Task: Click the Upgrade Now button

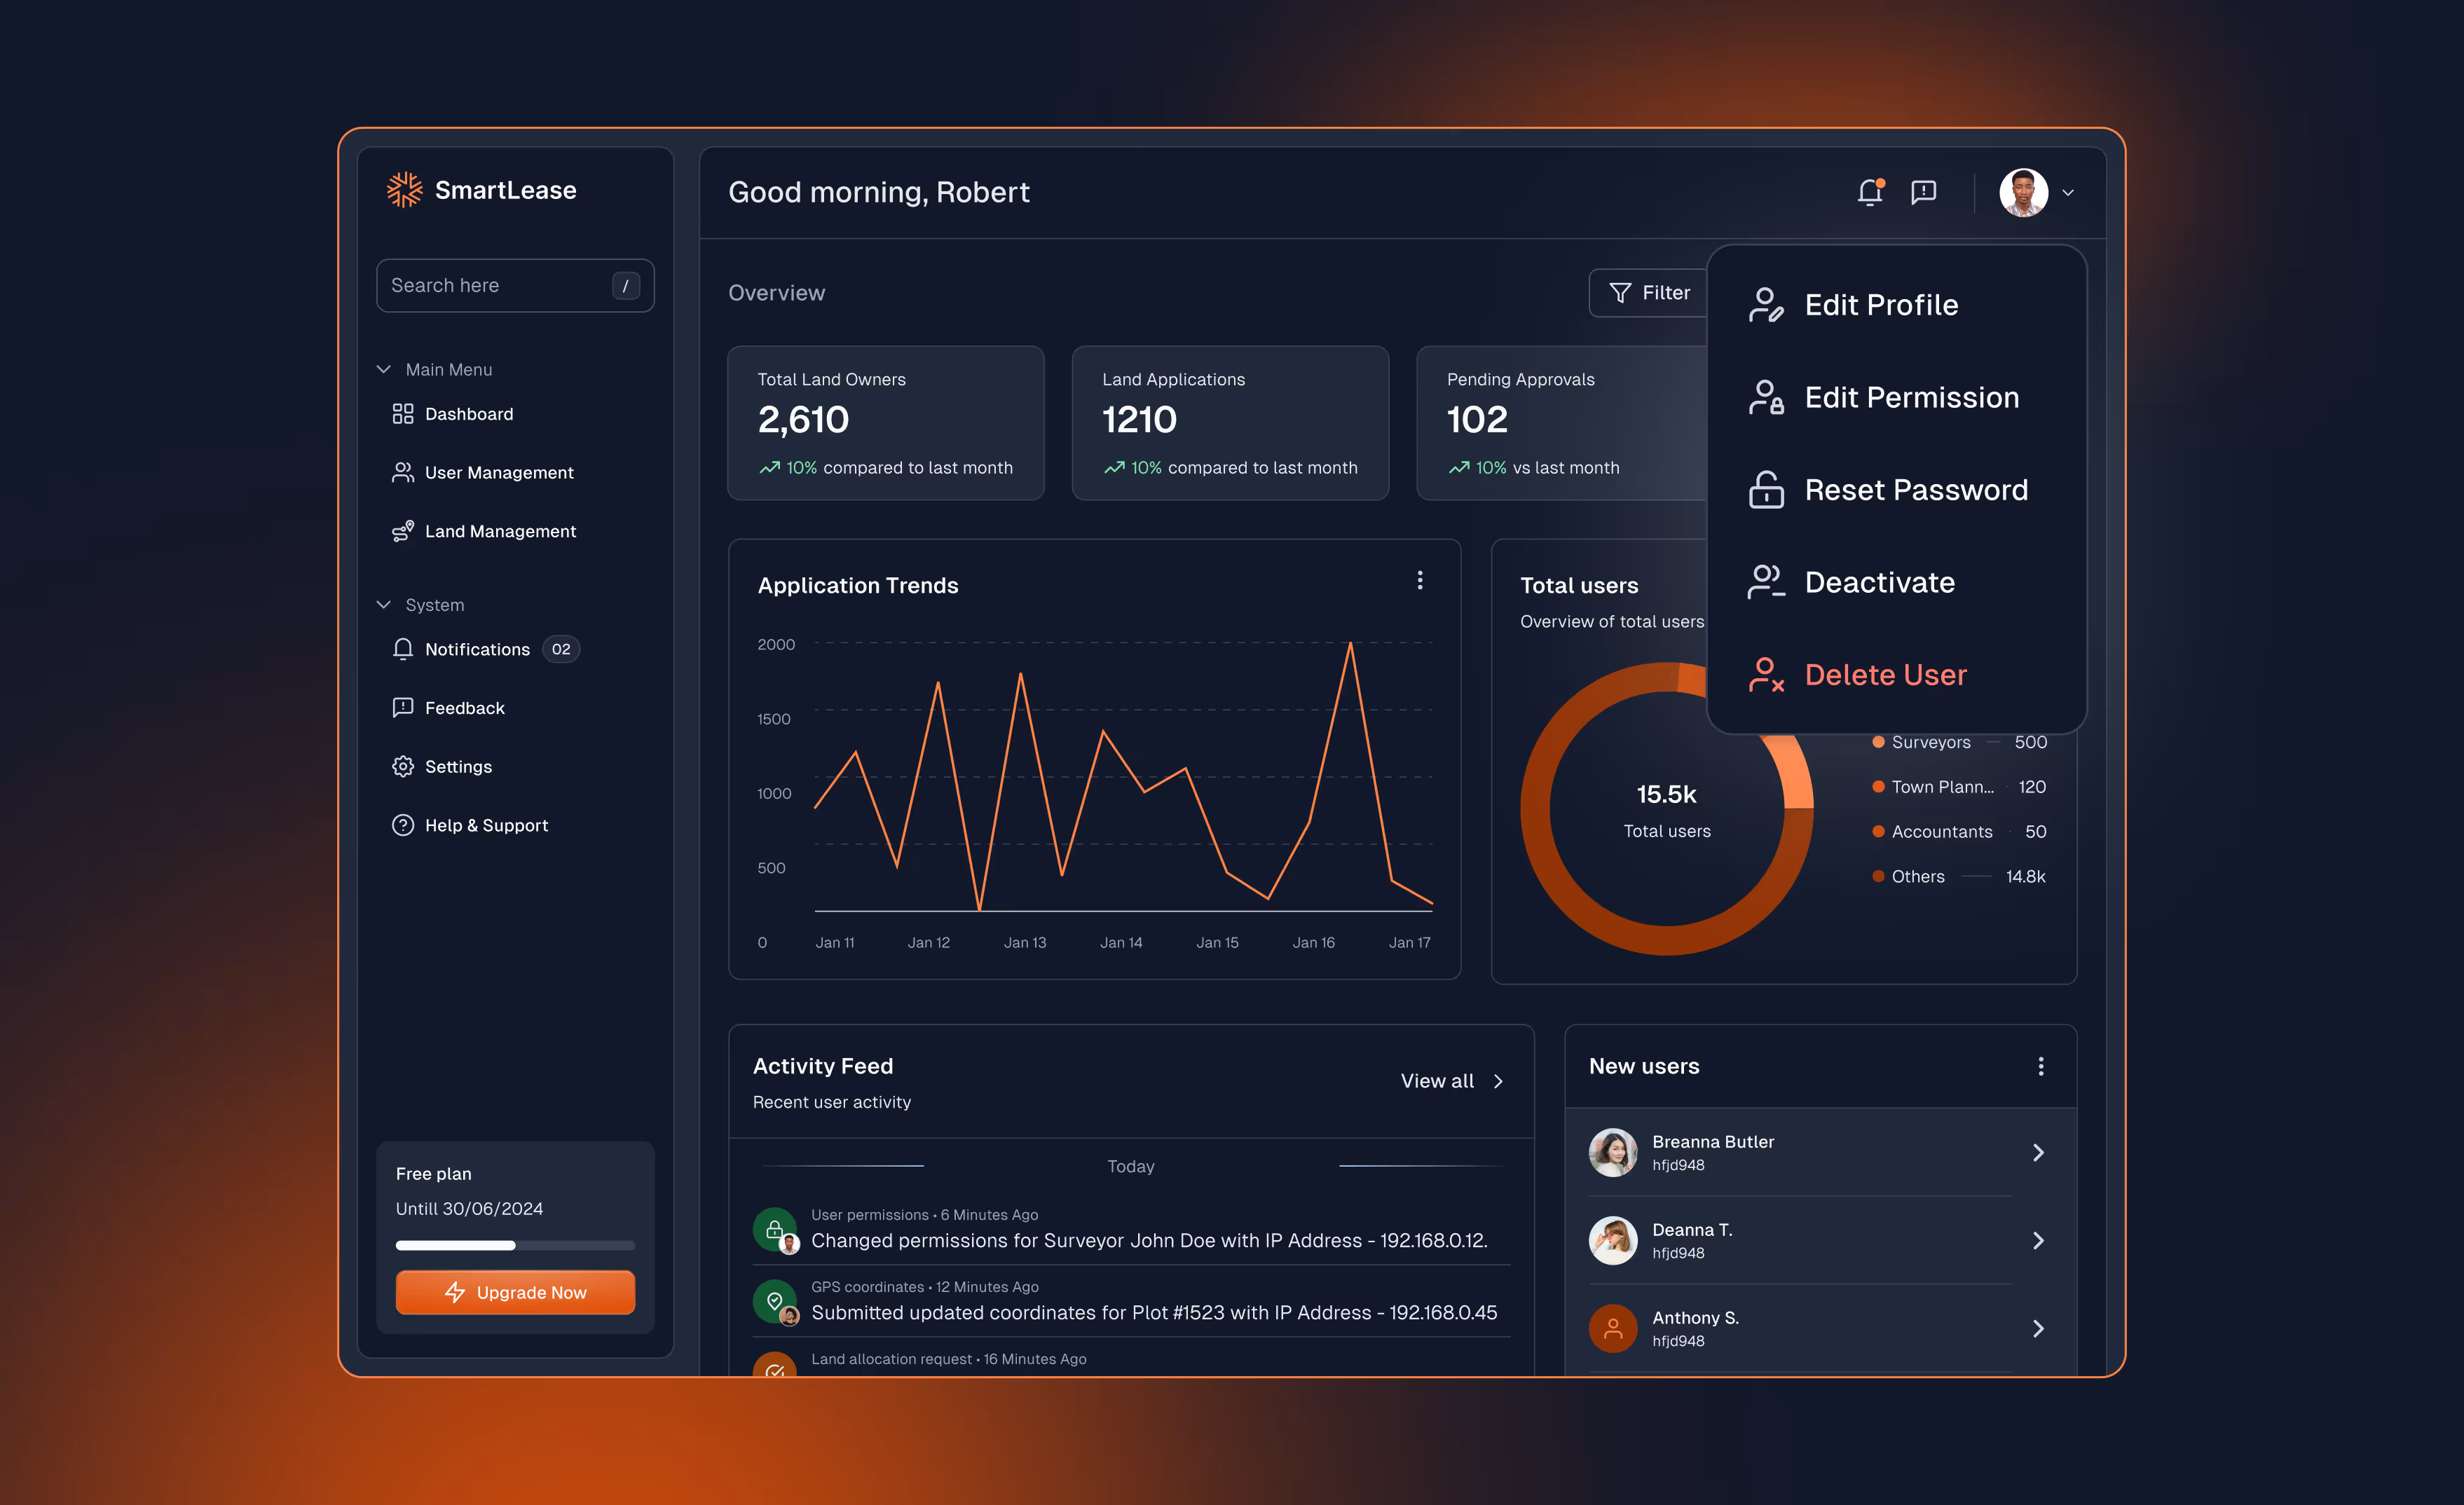Action: (515, 1292)
